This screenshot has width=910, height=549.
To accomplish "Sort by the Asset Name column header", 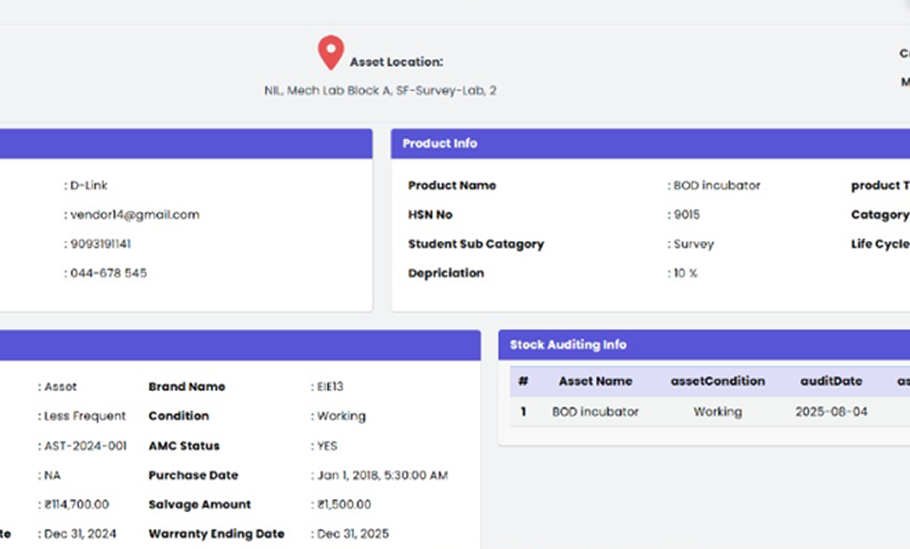I will click(595, 381).
